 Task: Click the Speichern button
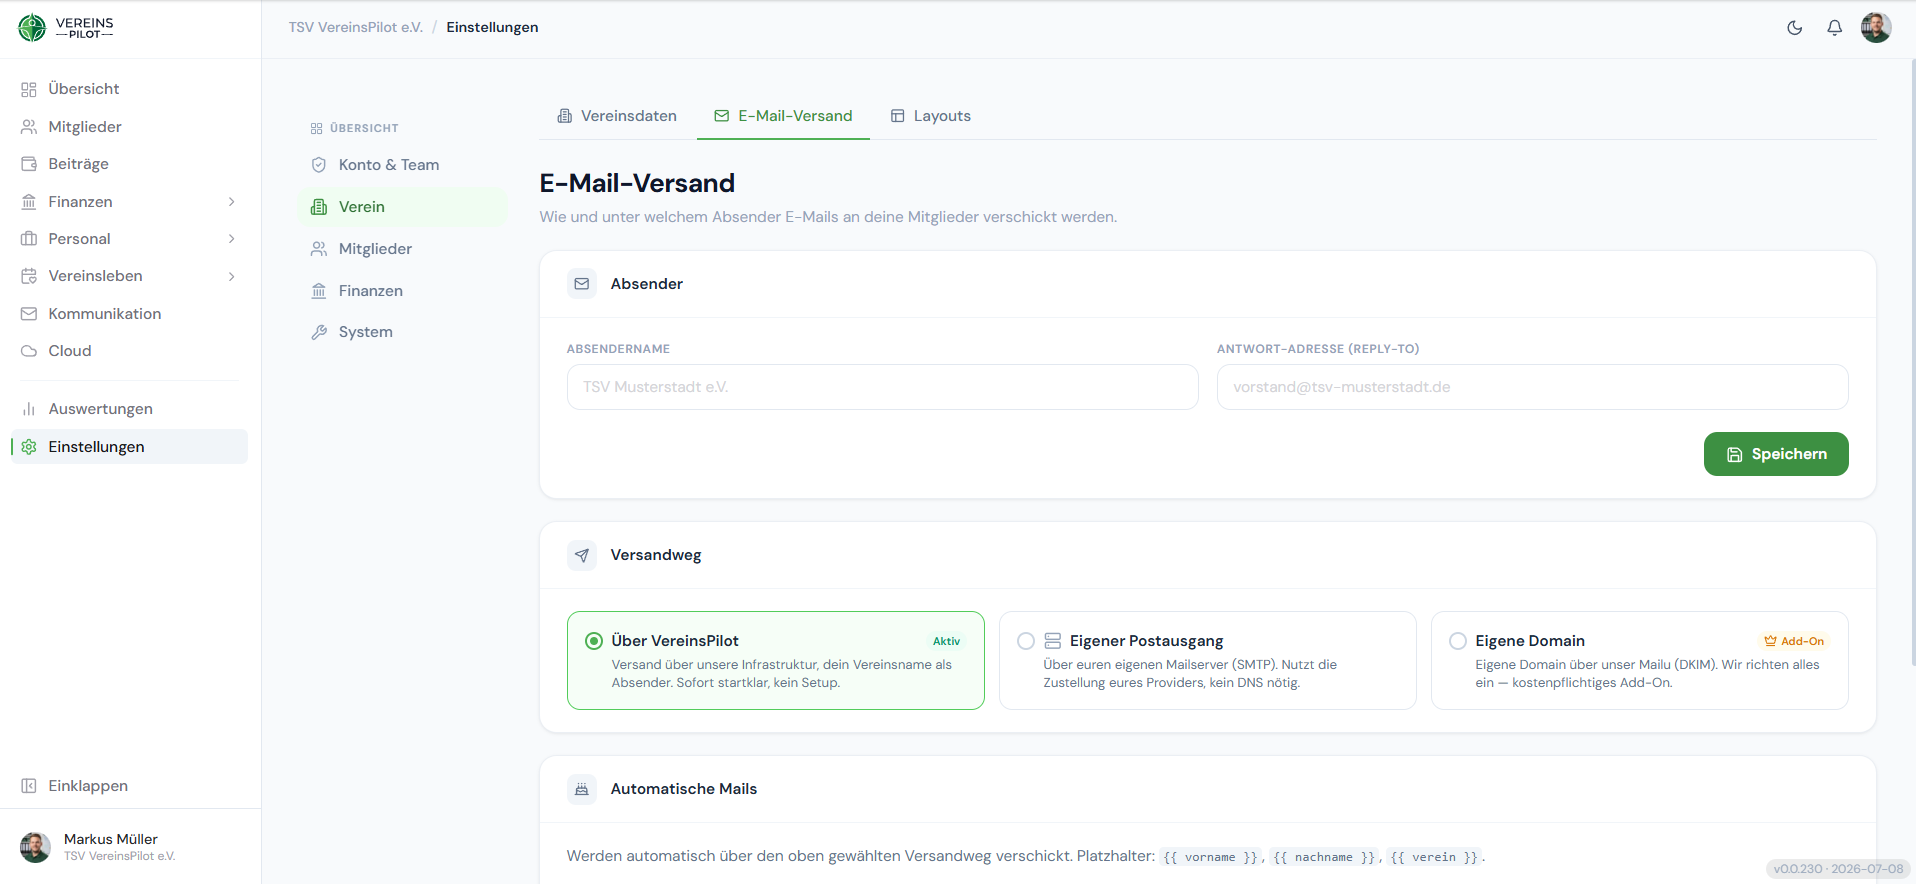click(1776, 454)
